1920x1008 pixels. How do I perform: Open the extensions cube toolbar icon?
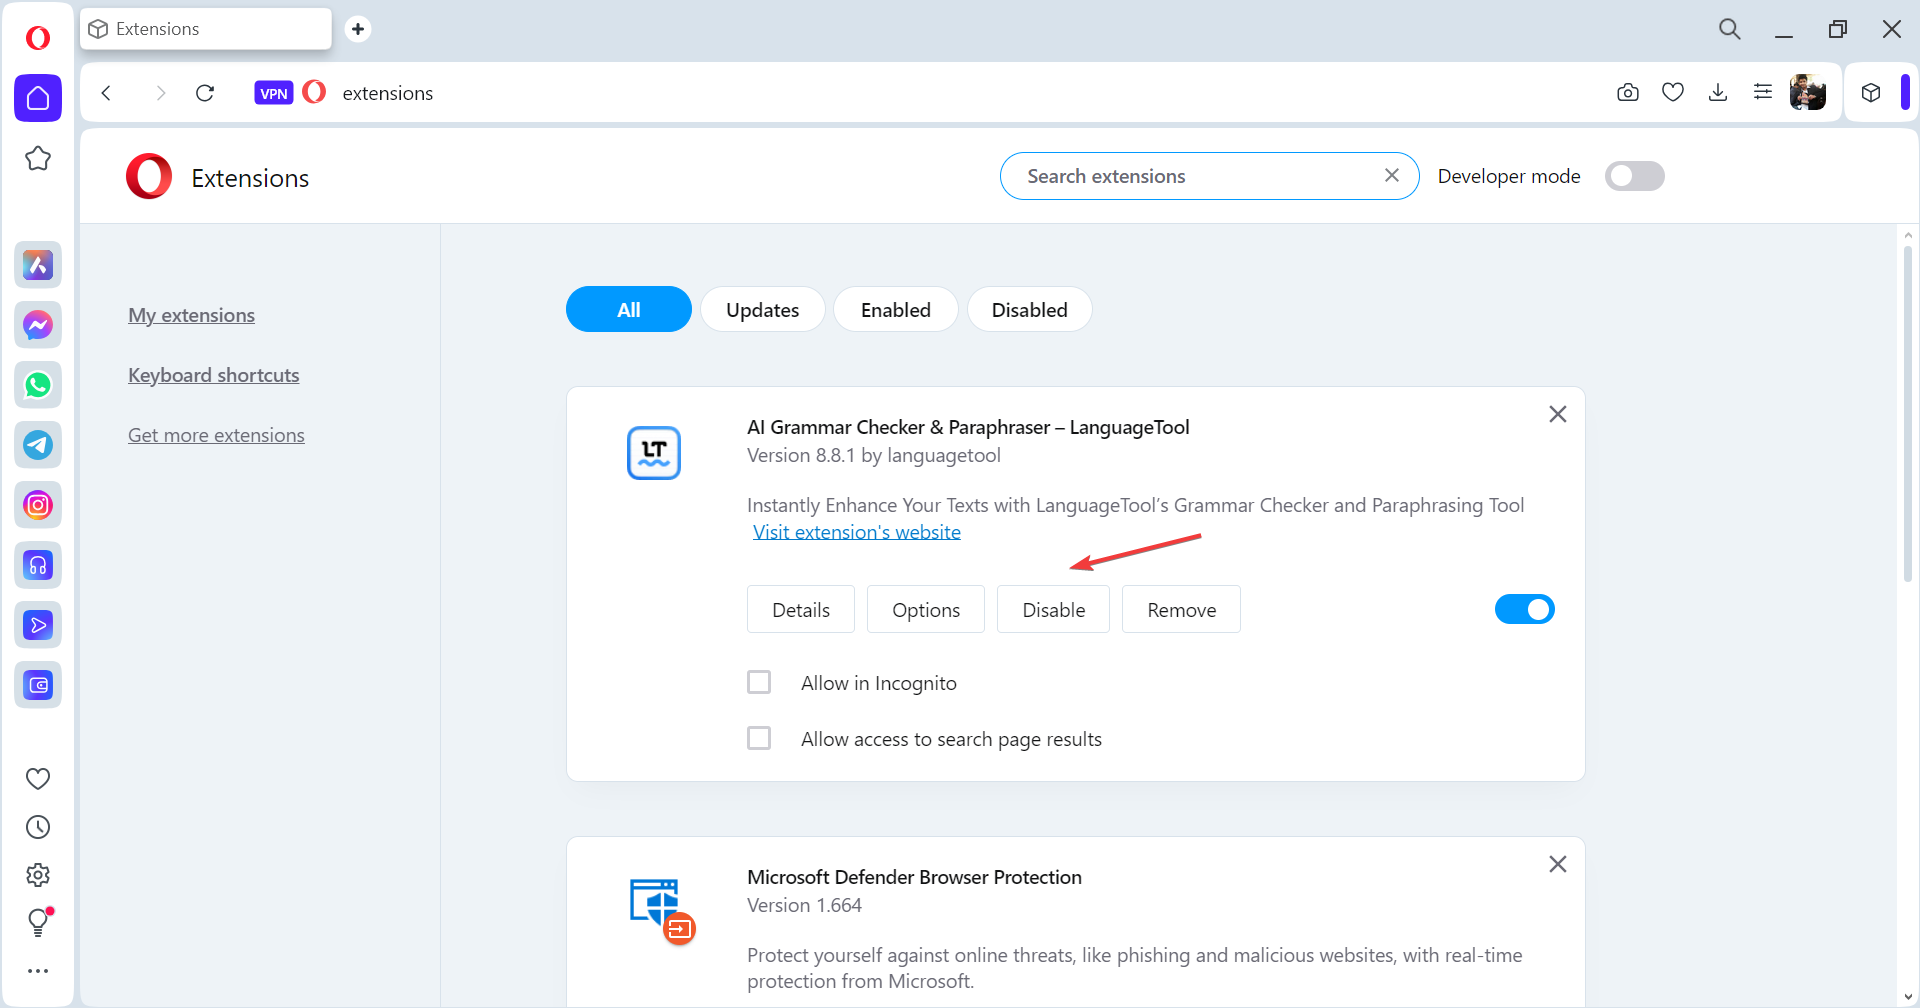(x=1871, y=93)
